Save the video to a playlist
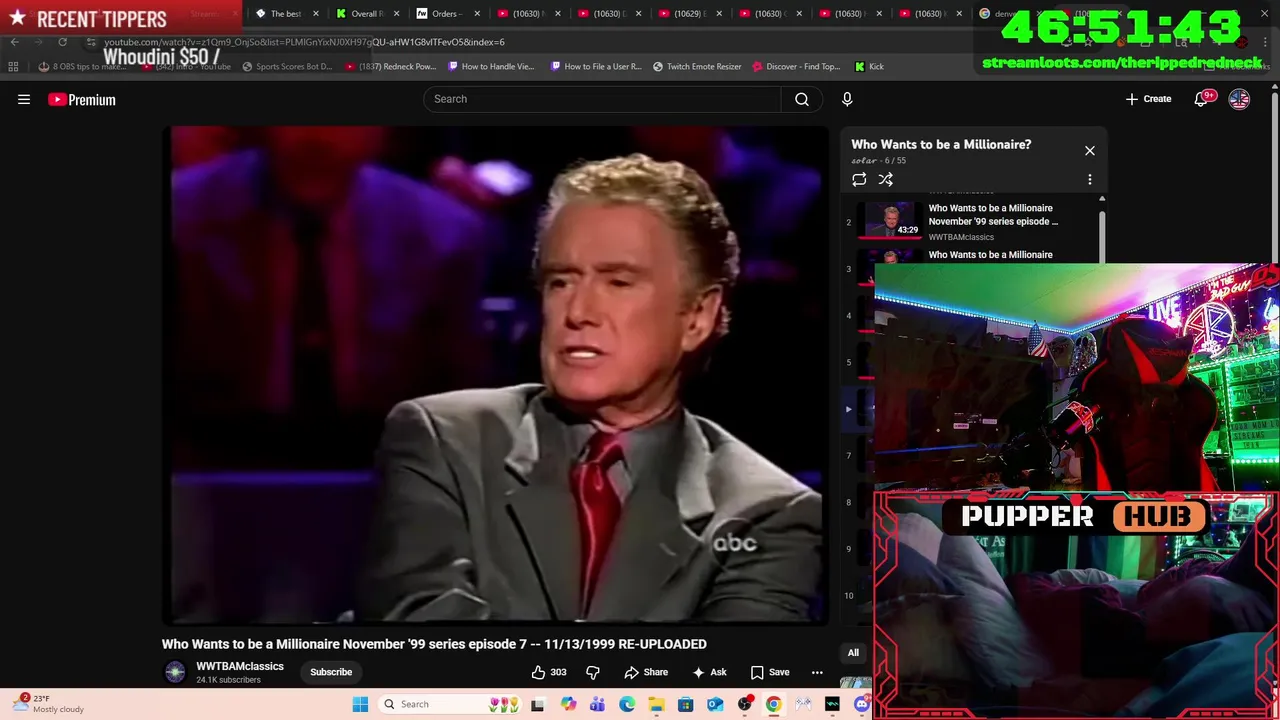The image size is (1280, 720). 770,672
